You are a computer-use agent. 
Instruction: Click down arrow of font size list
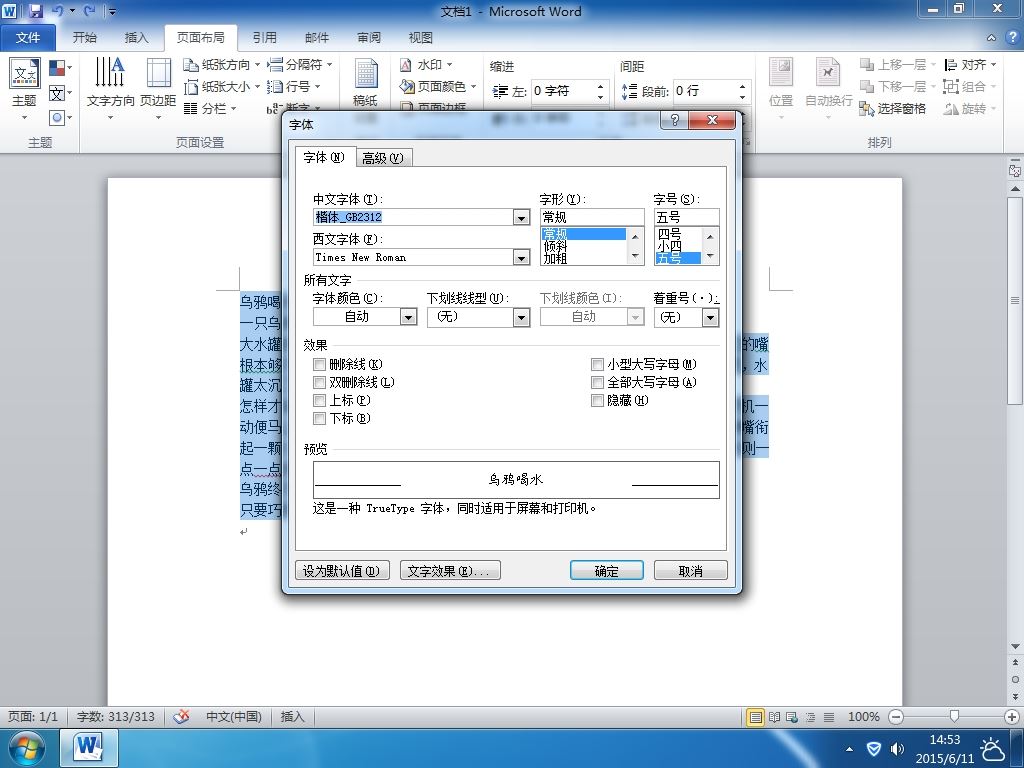711,256
